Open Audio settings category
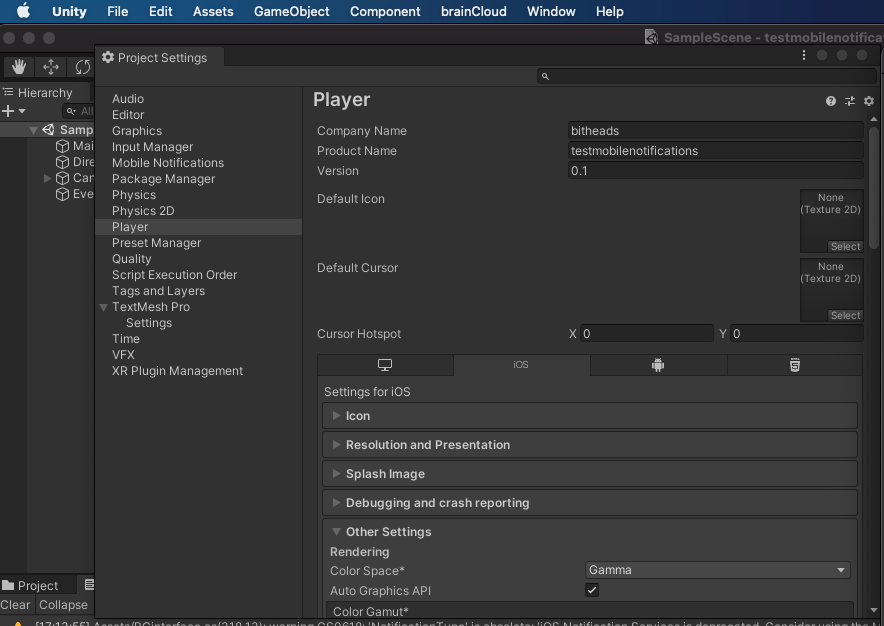This screenshot has width=884, height=626. pos(128,99)
